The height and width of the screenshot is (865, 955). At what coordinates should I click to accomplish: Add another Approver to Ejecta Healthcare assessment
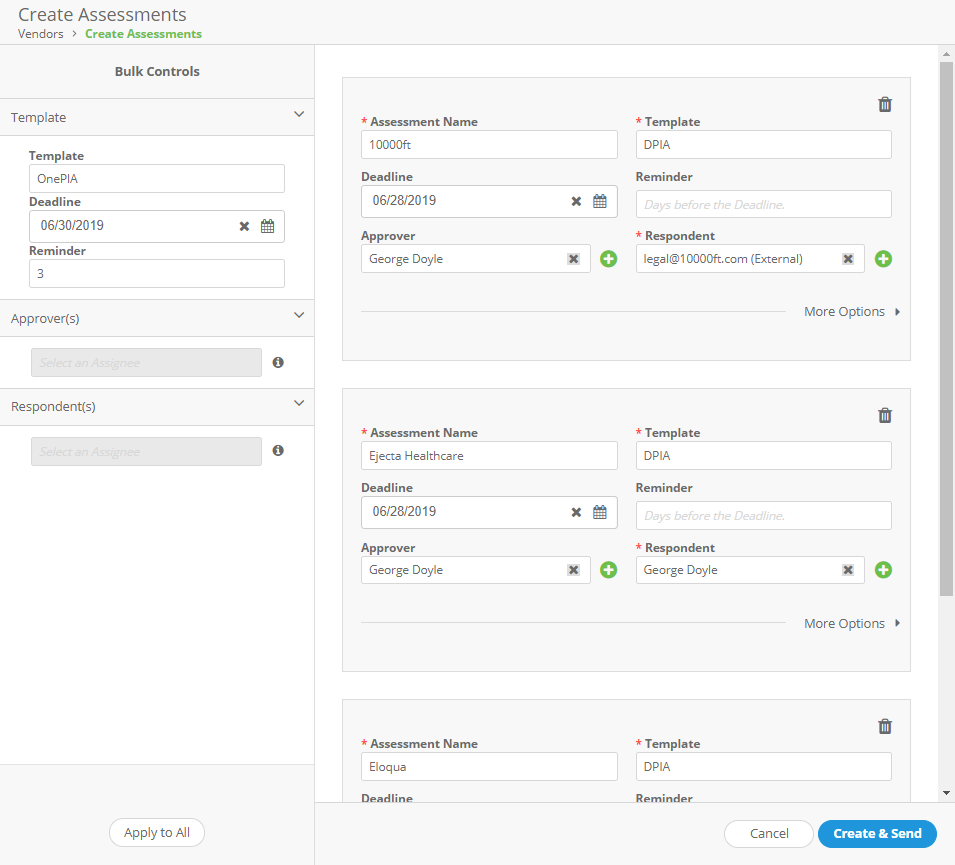[x=608, y=569]
